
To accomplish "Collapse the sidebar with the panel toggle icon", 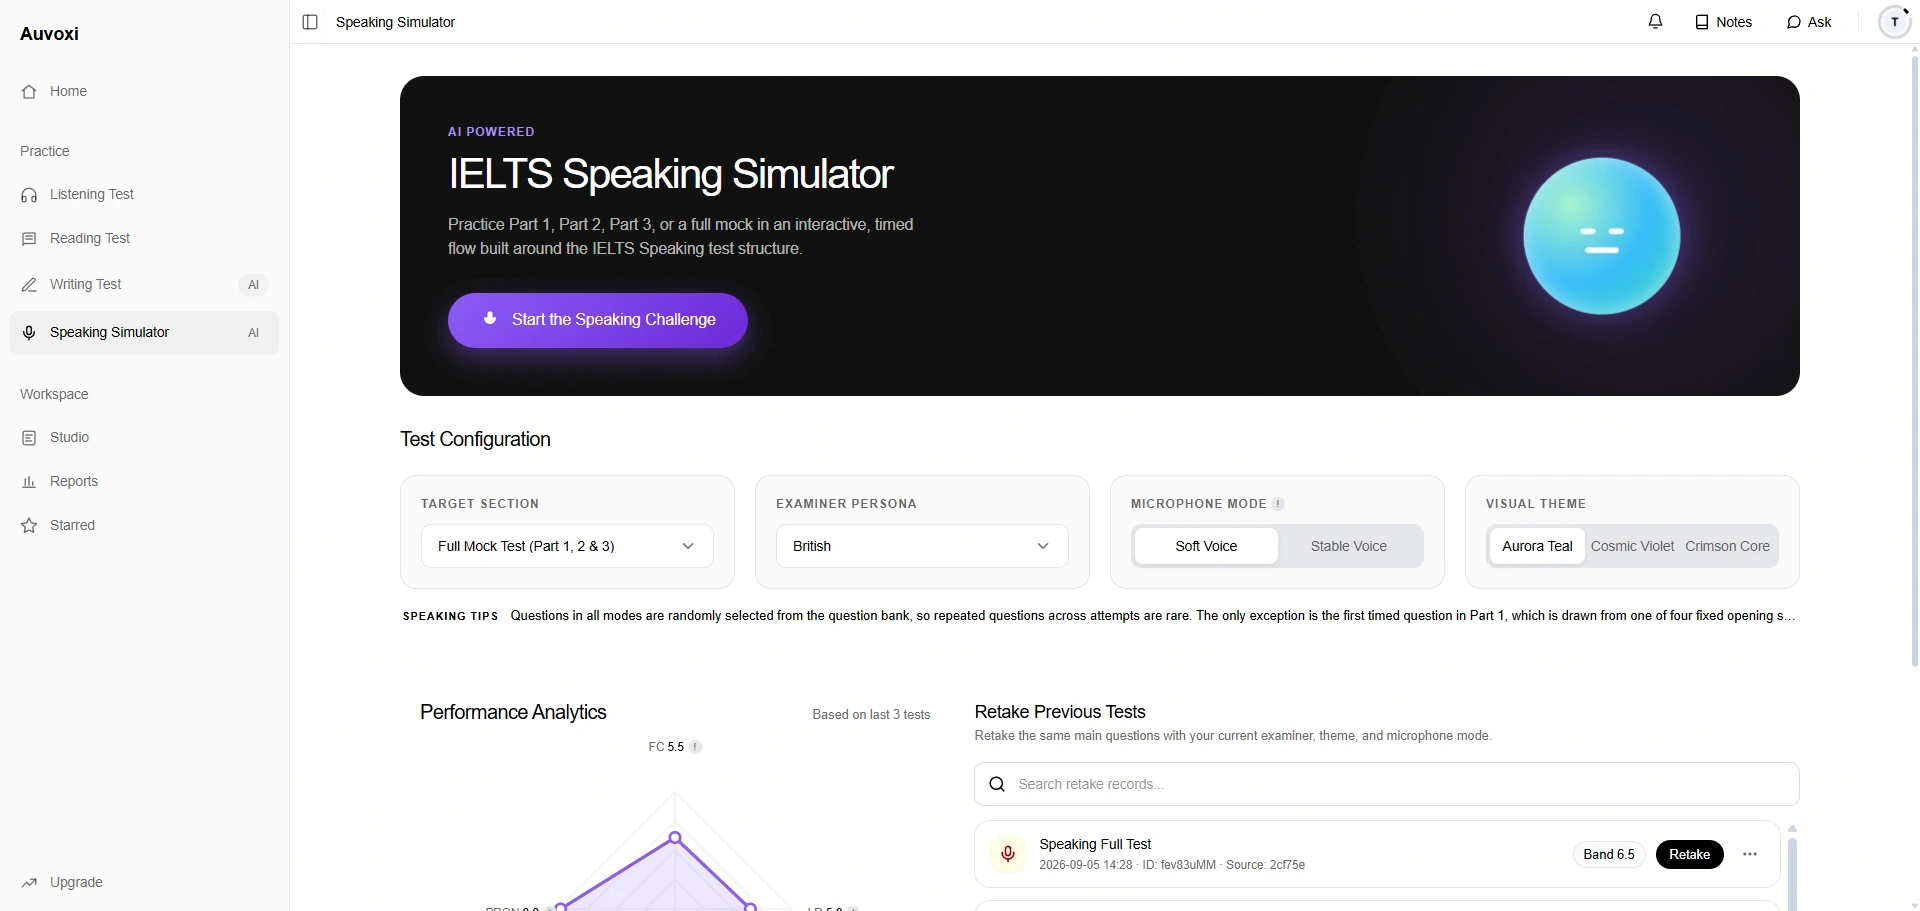I will point(310,22).
